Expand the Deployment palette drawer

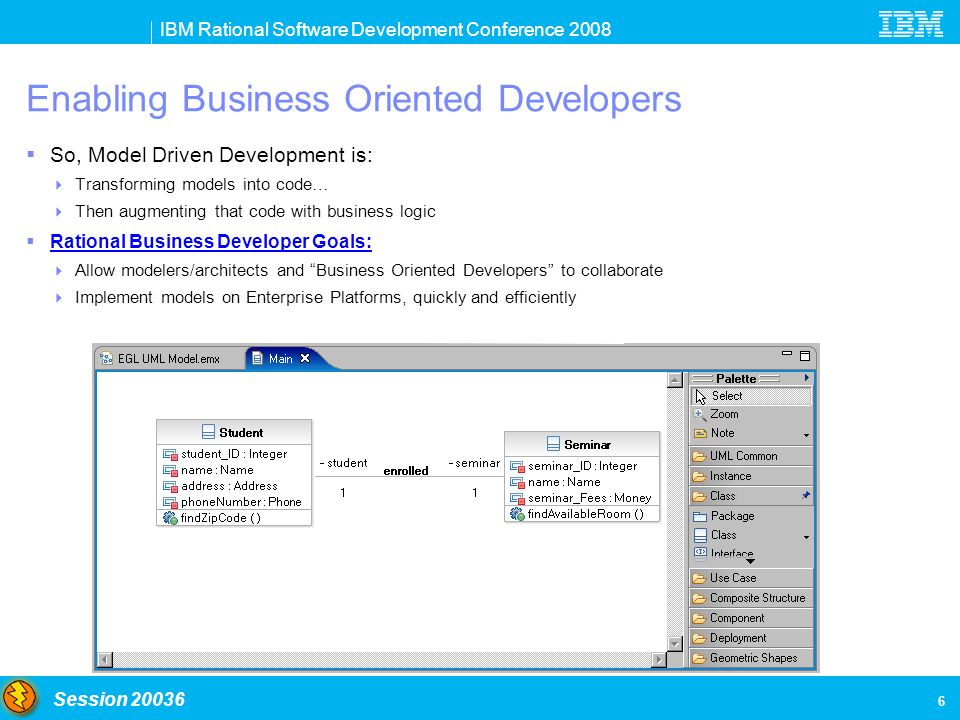coord(751,638)
